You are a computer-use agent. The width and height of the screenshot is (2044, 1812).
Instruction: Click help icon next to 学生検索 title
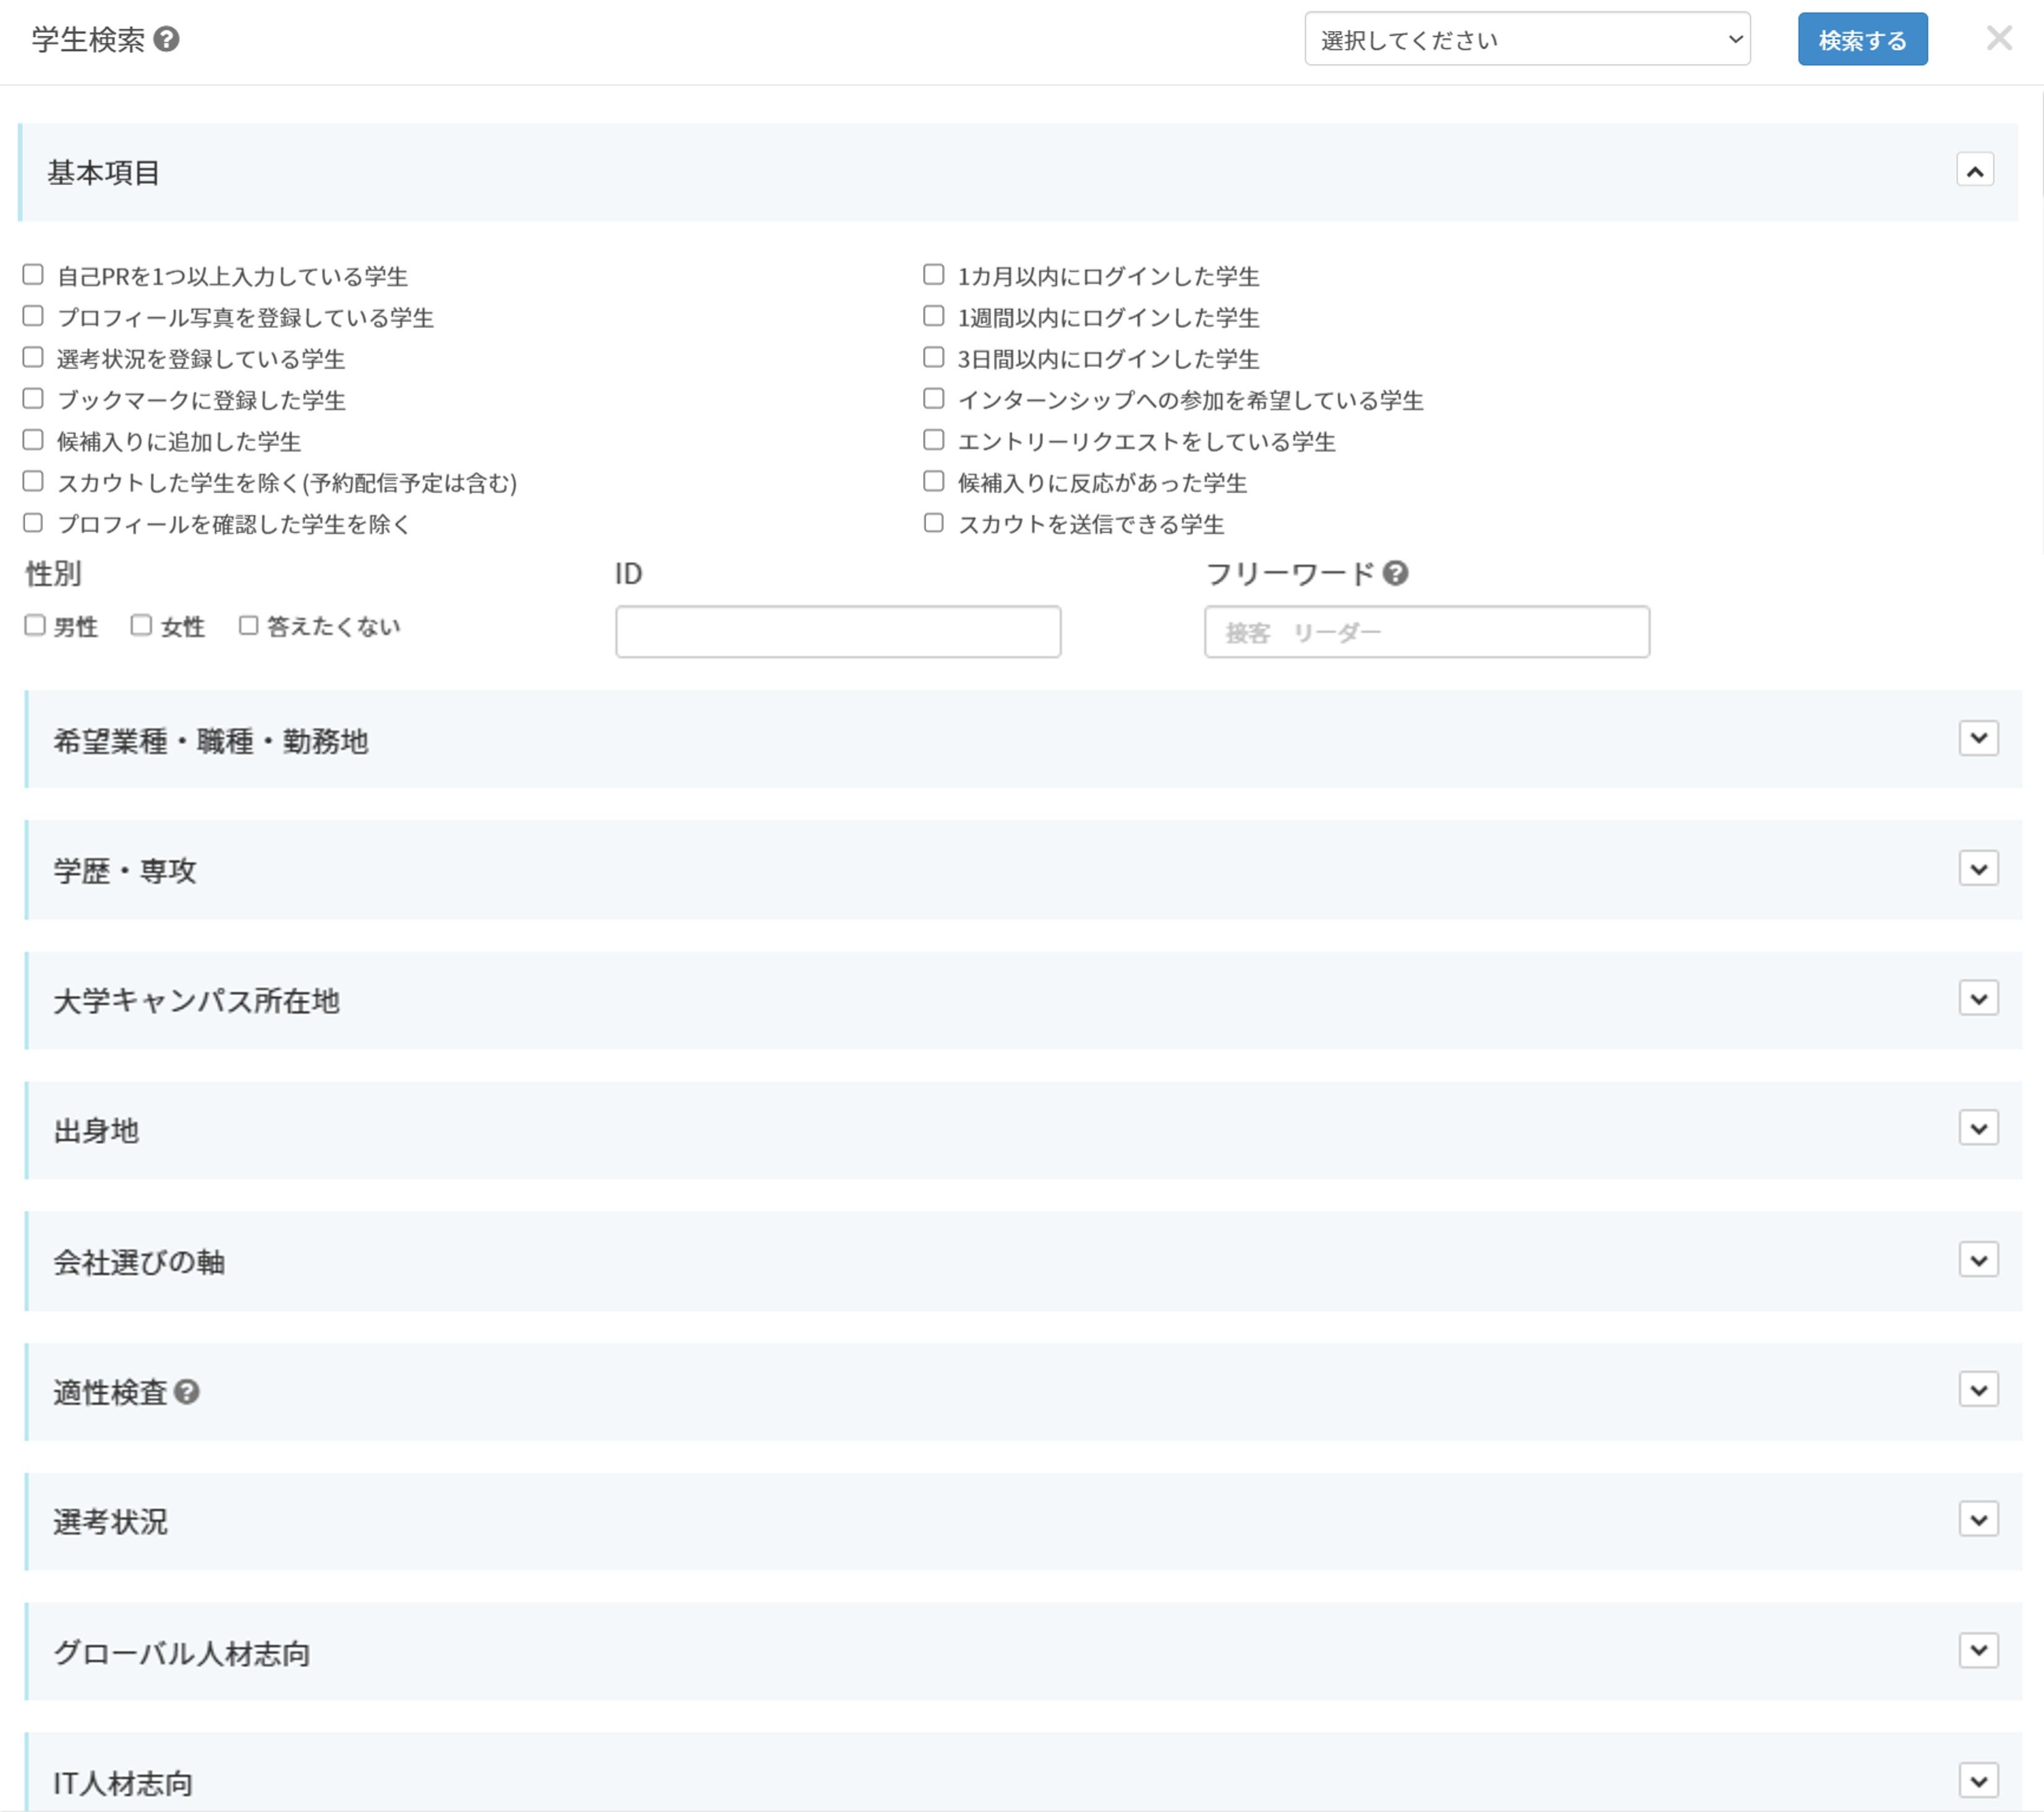pyautogui.click(x=167, y=39)
